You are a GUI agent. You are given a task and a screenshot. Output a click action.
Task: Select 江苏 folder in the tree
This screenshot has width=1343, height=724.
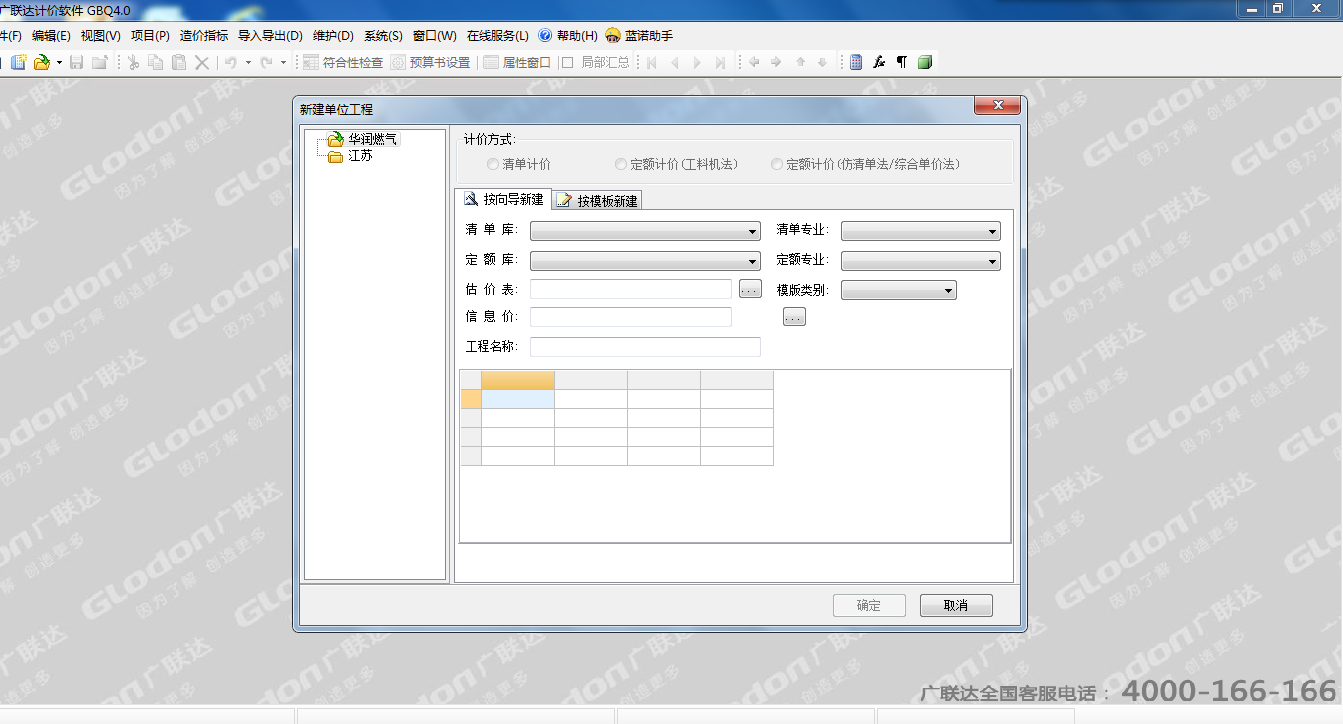point(359,156)
